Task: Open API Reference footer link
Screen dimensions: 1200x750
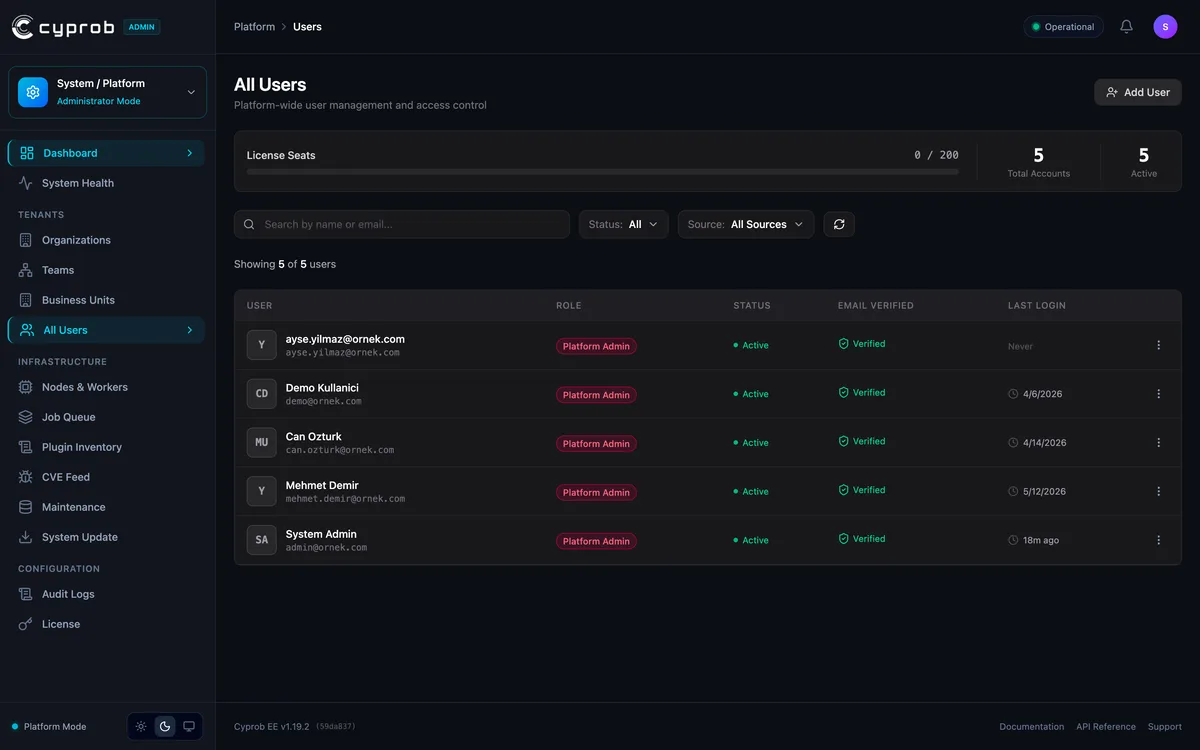Action: [x=1106, y=727]
